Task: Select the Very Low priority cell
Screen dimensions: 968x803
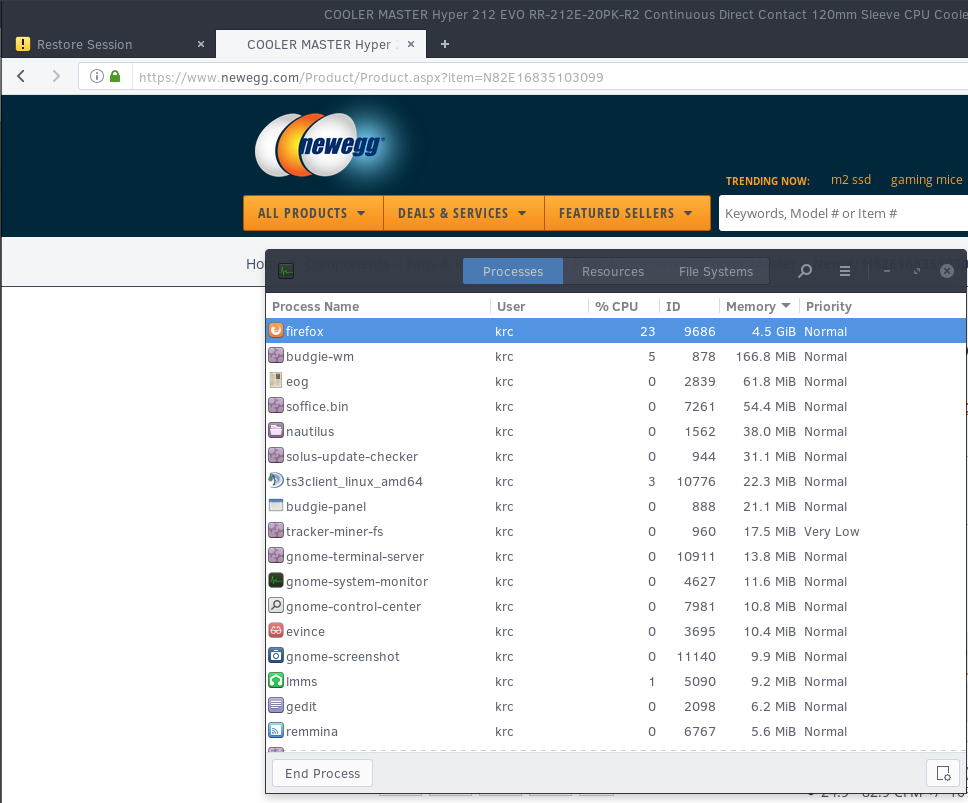Action: click(831, 531)
